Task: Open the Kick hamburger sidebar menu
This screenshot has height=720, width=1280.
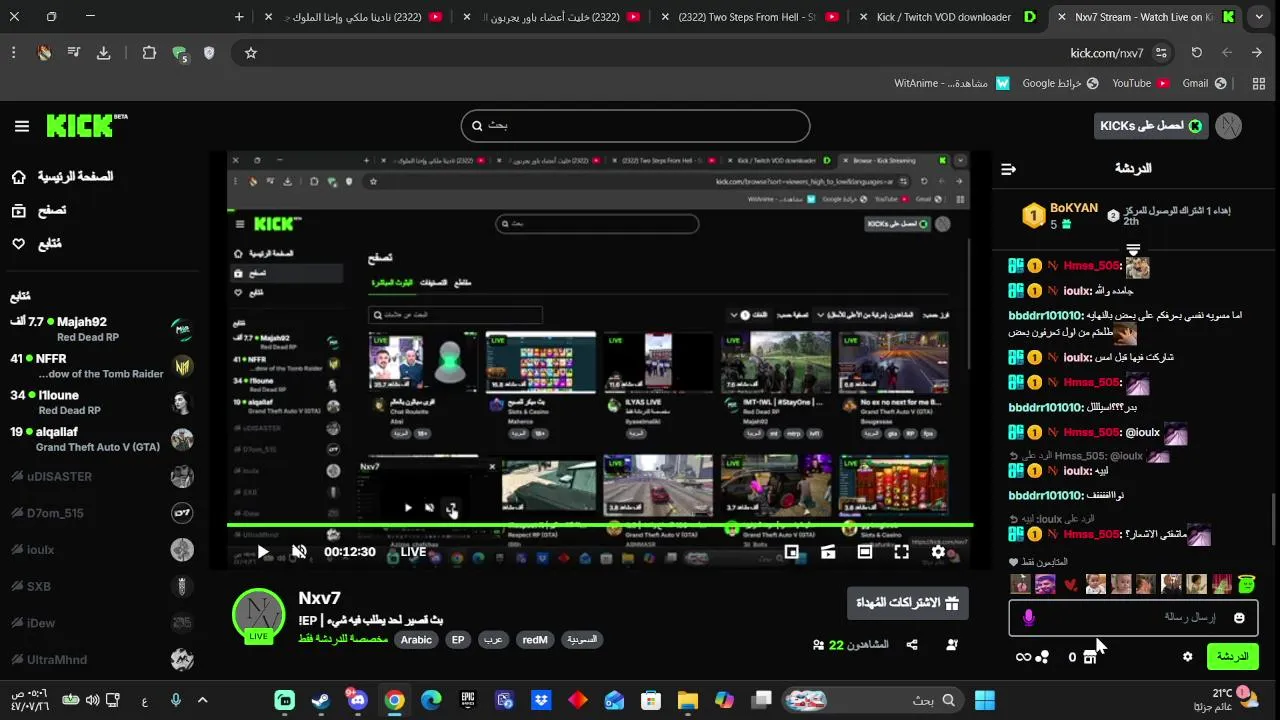Action: (22, 126)
